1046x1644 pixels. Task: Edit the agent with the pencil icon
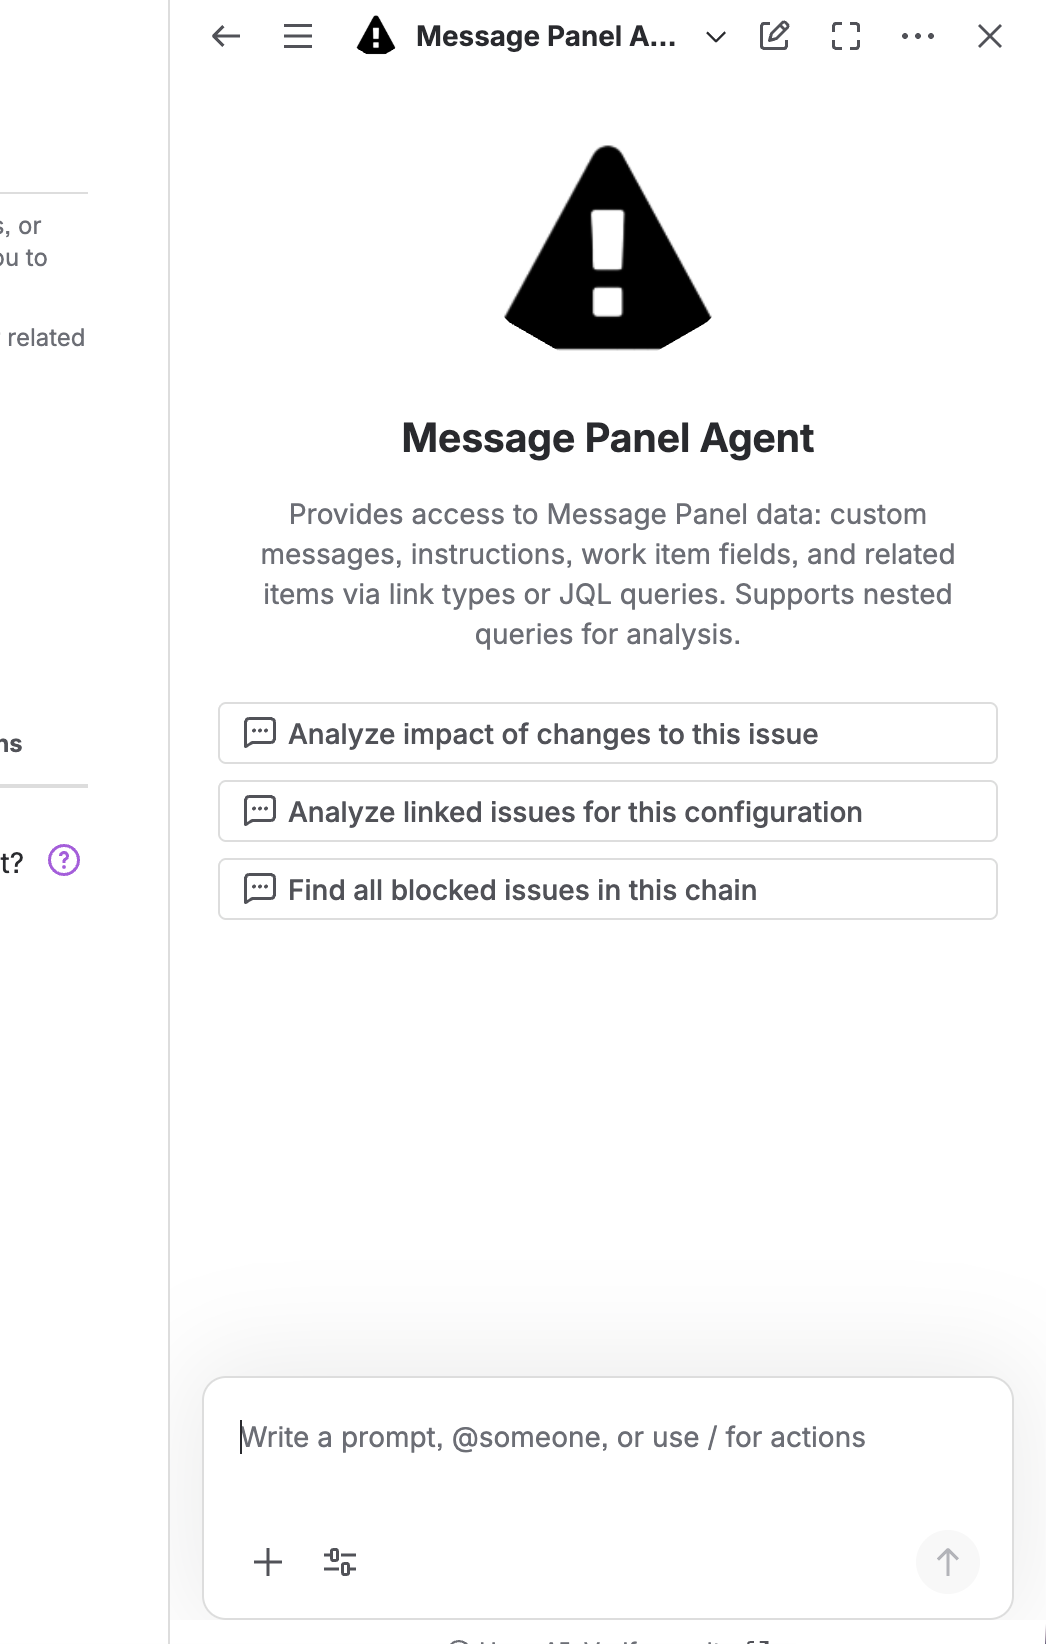(774, 36)
